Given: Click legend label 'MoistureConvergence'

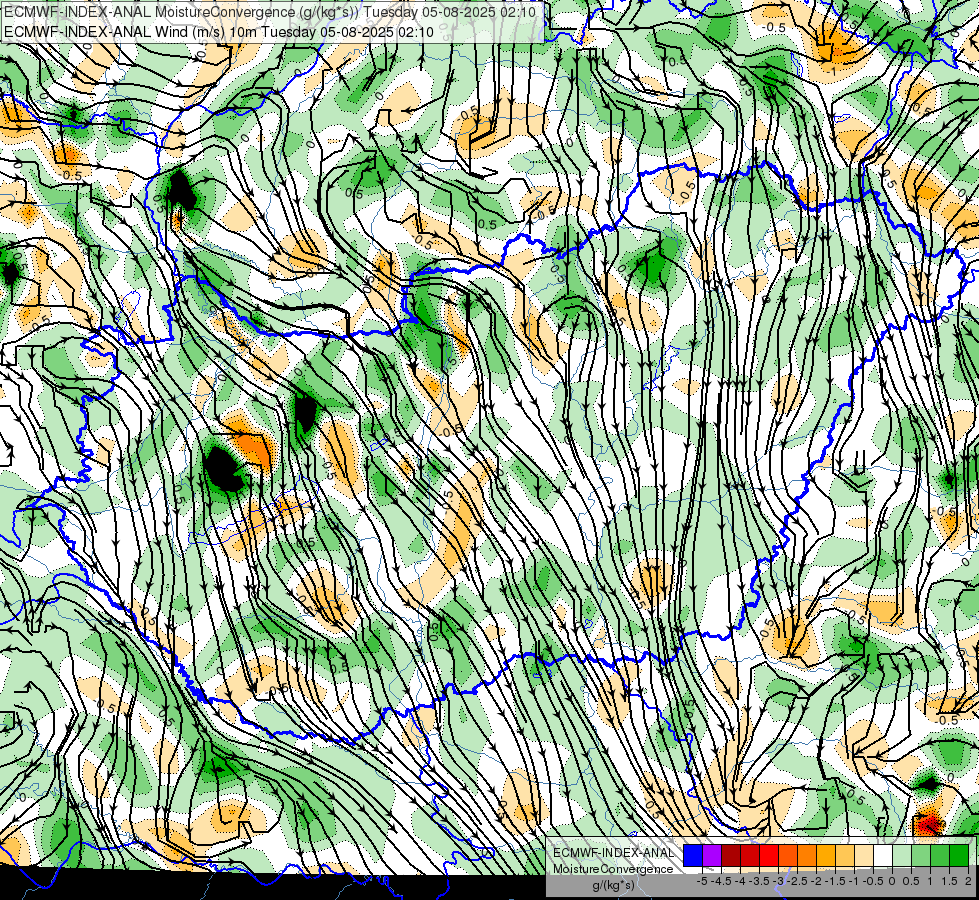Looking at the screenshot, I should [x=613, y=869].
